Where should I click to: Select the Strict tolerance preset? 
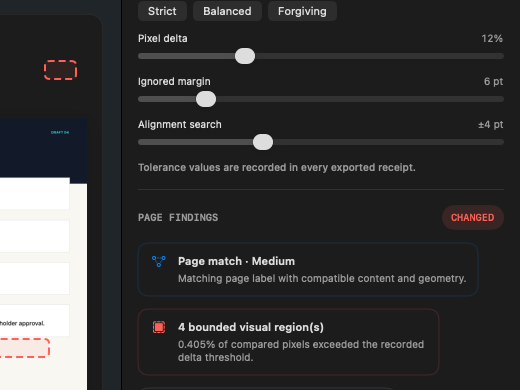[x=162, y=11]
